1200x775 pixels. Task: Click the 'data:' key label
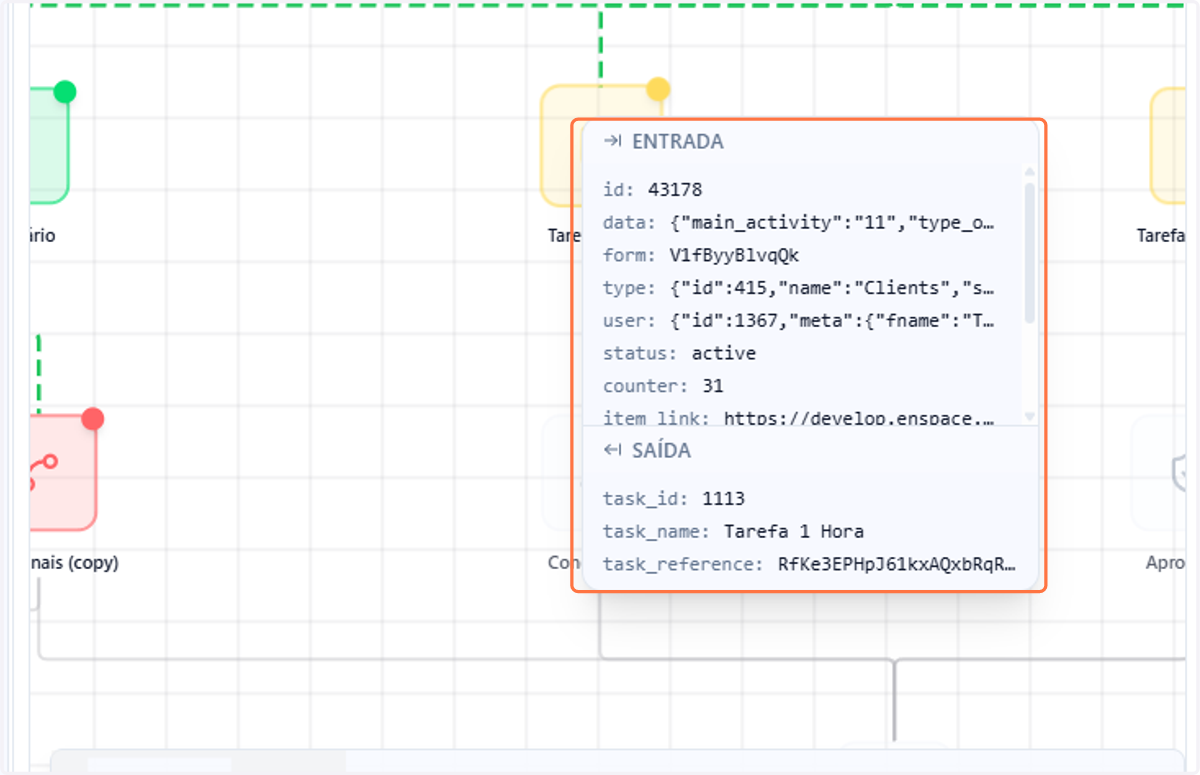click(630, 223)
